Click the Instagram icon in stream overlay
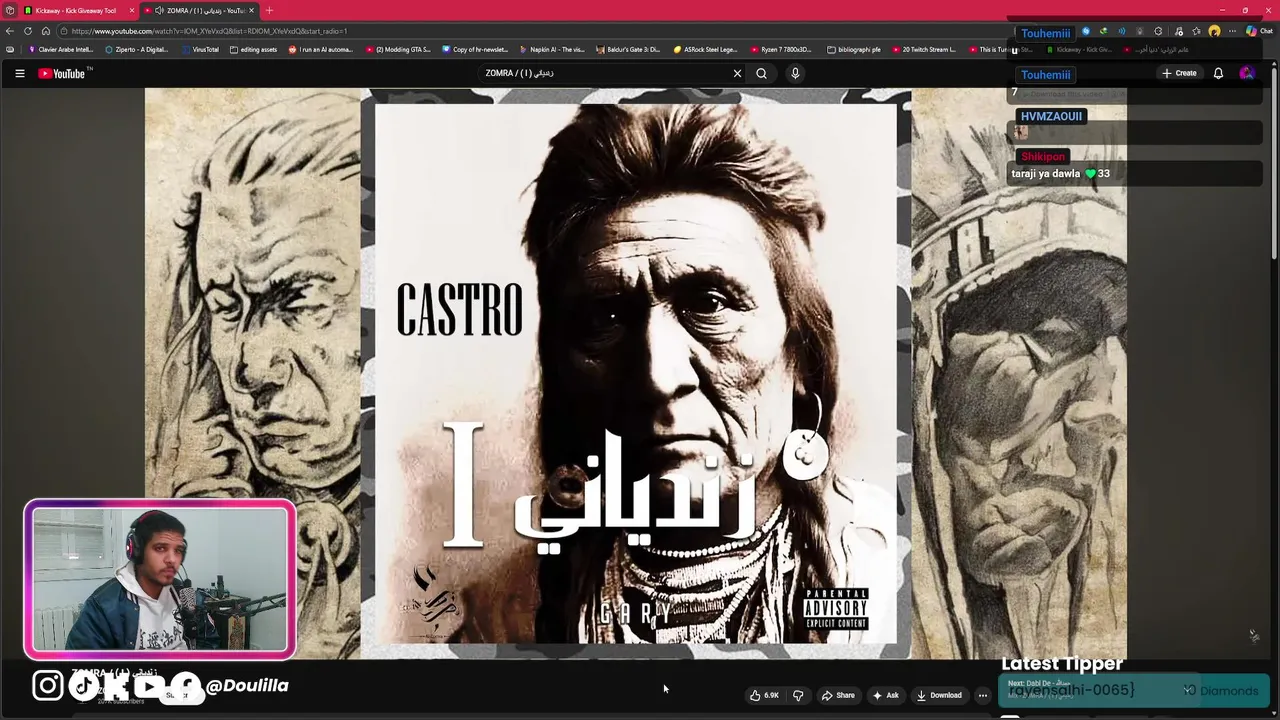Viewport: 1280px width, 720px height. 47,685
